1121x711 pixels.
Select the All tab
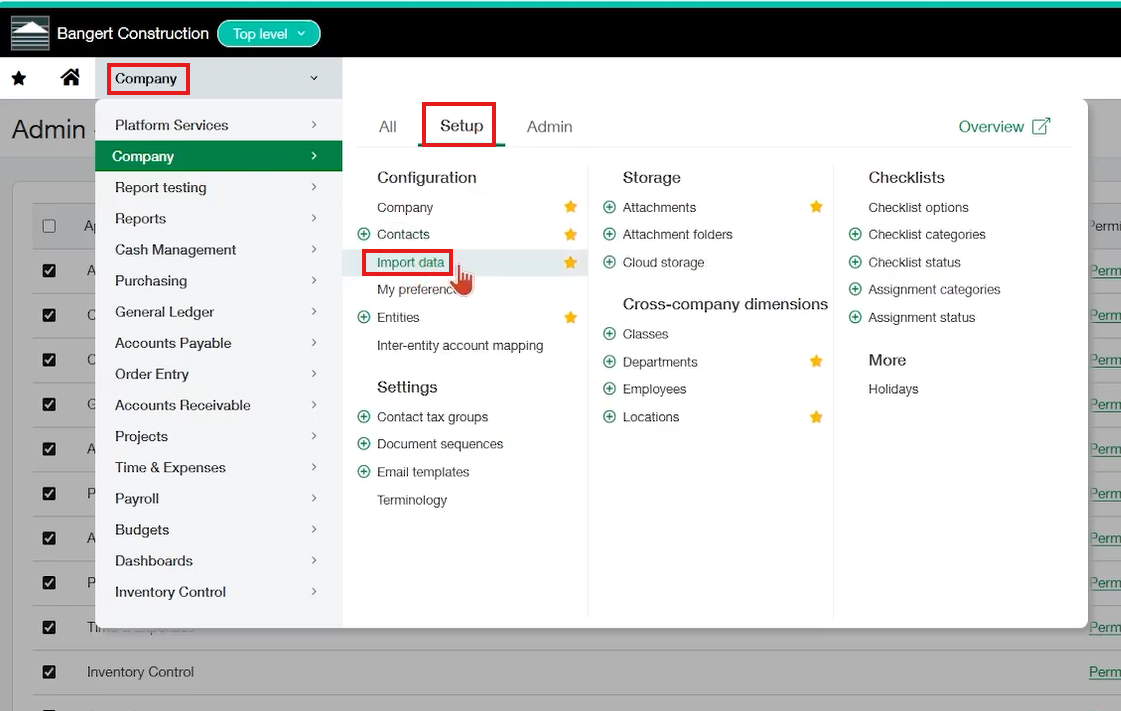coord(387,126)
